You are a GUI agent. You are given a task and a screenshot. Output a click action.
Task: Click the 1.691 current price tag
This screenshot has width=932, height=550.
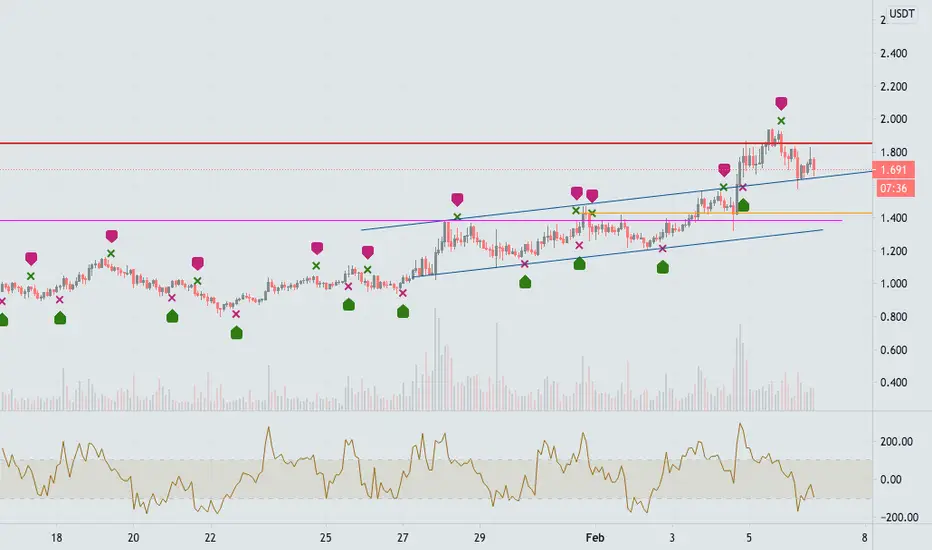point(893,170)
